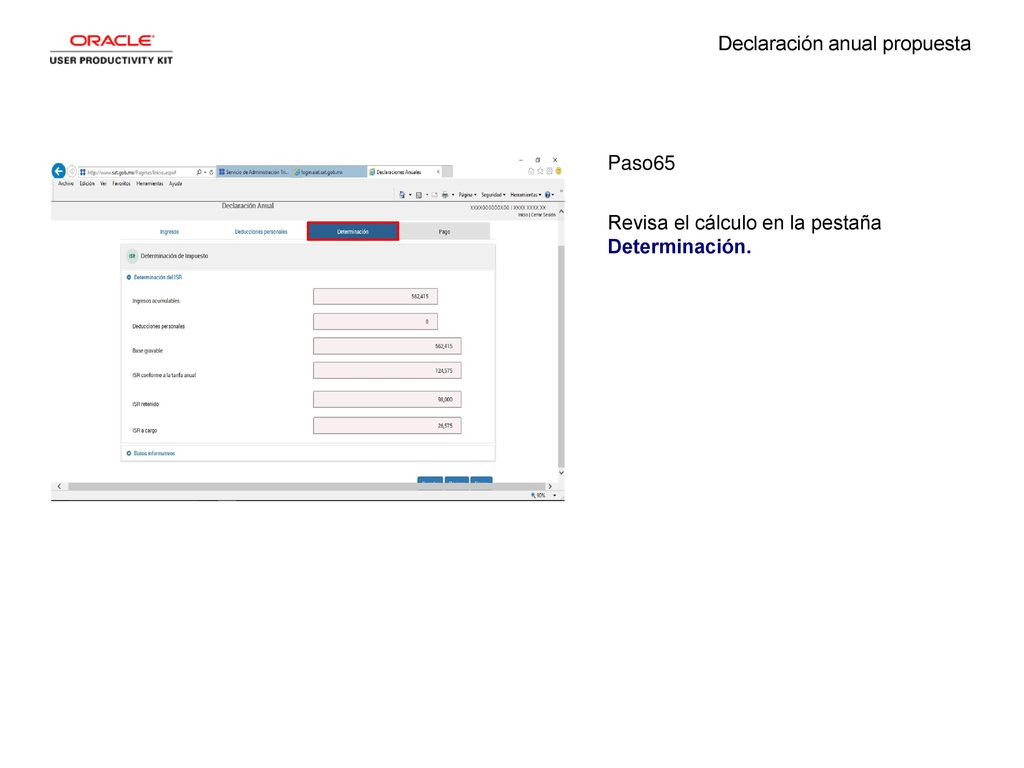The width and height of the screenshot is (1024, 768).
Task: Open the Seguridad dropdown menu
Action: click(x=493, y=195)
